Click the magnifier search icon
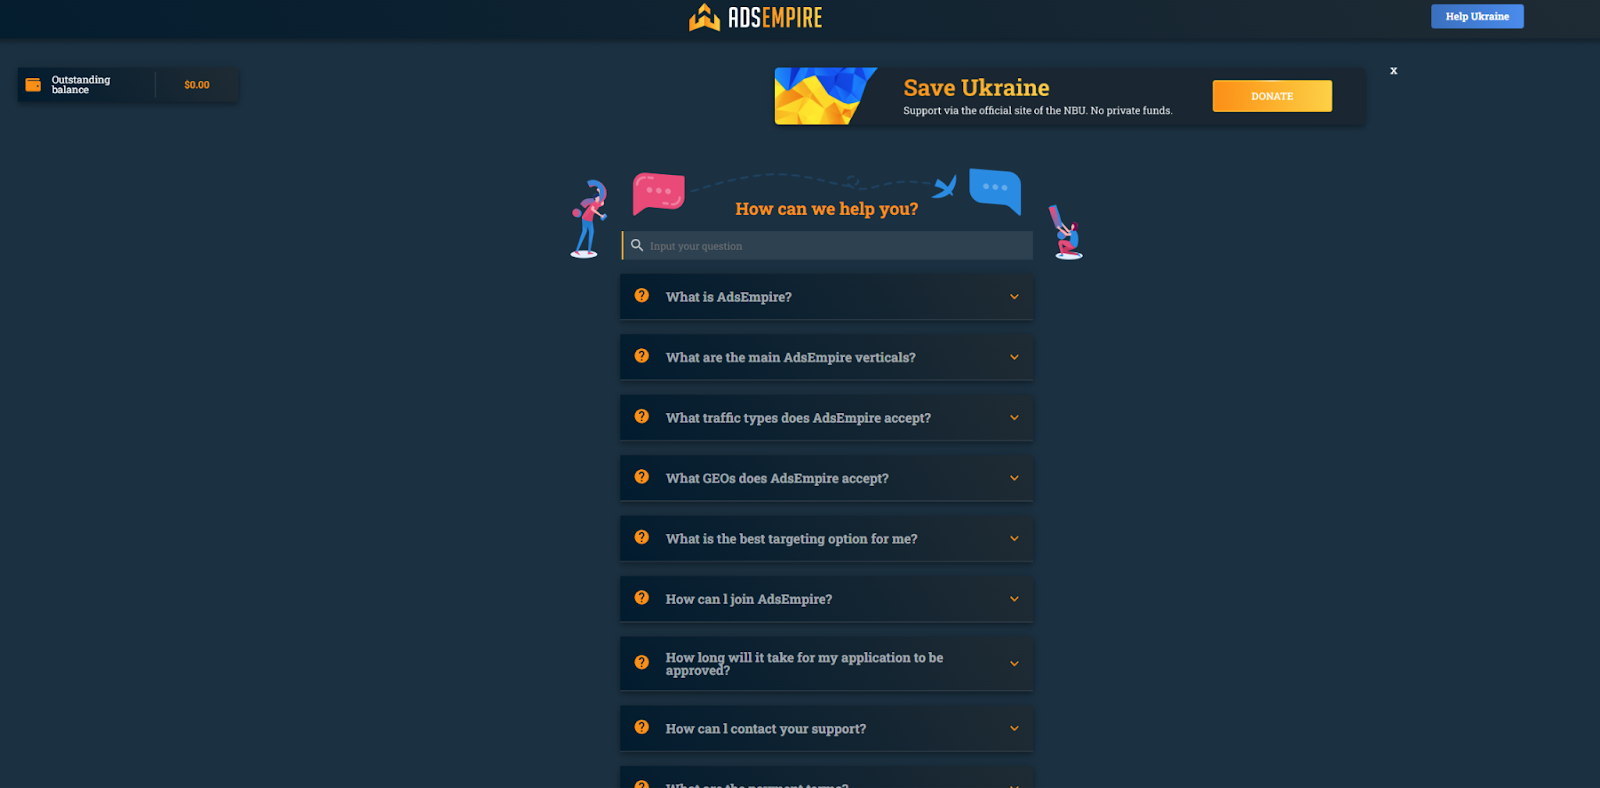The image size is (1600, 788). click(x=637, y=245)
